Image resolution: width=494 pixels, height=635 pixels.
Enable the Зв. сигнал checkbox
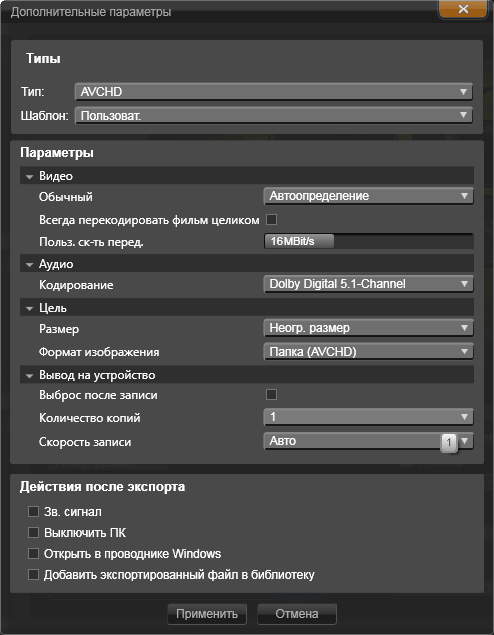coord(33,511)
